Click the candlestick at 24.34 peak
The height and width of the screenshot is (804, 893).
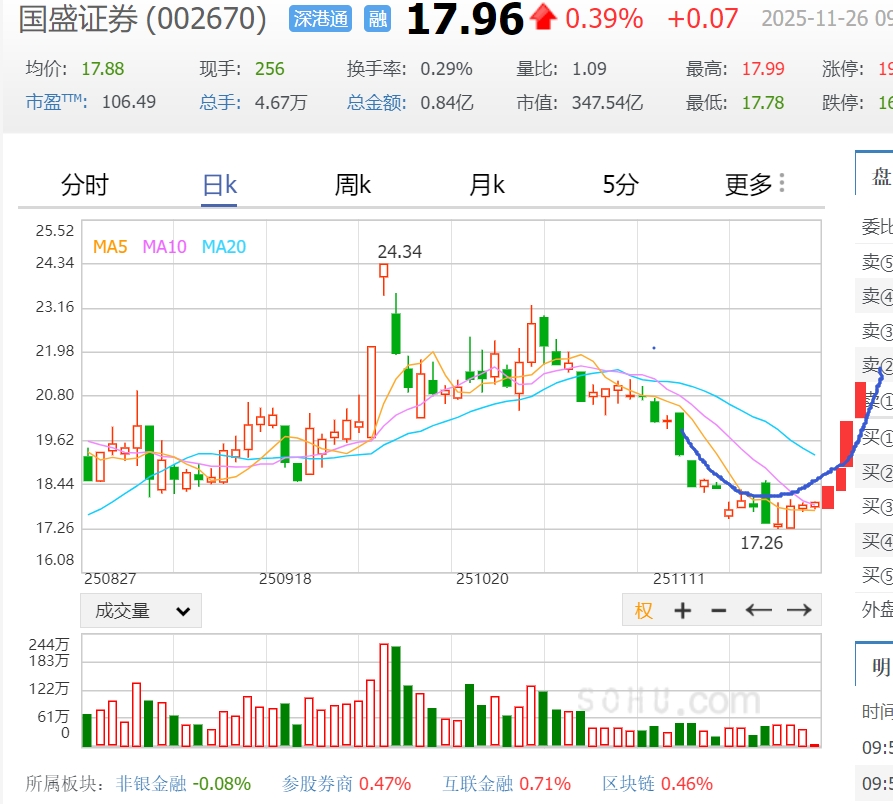(384, 279)
